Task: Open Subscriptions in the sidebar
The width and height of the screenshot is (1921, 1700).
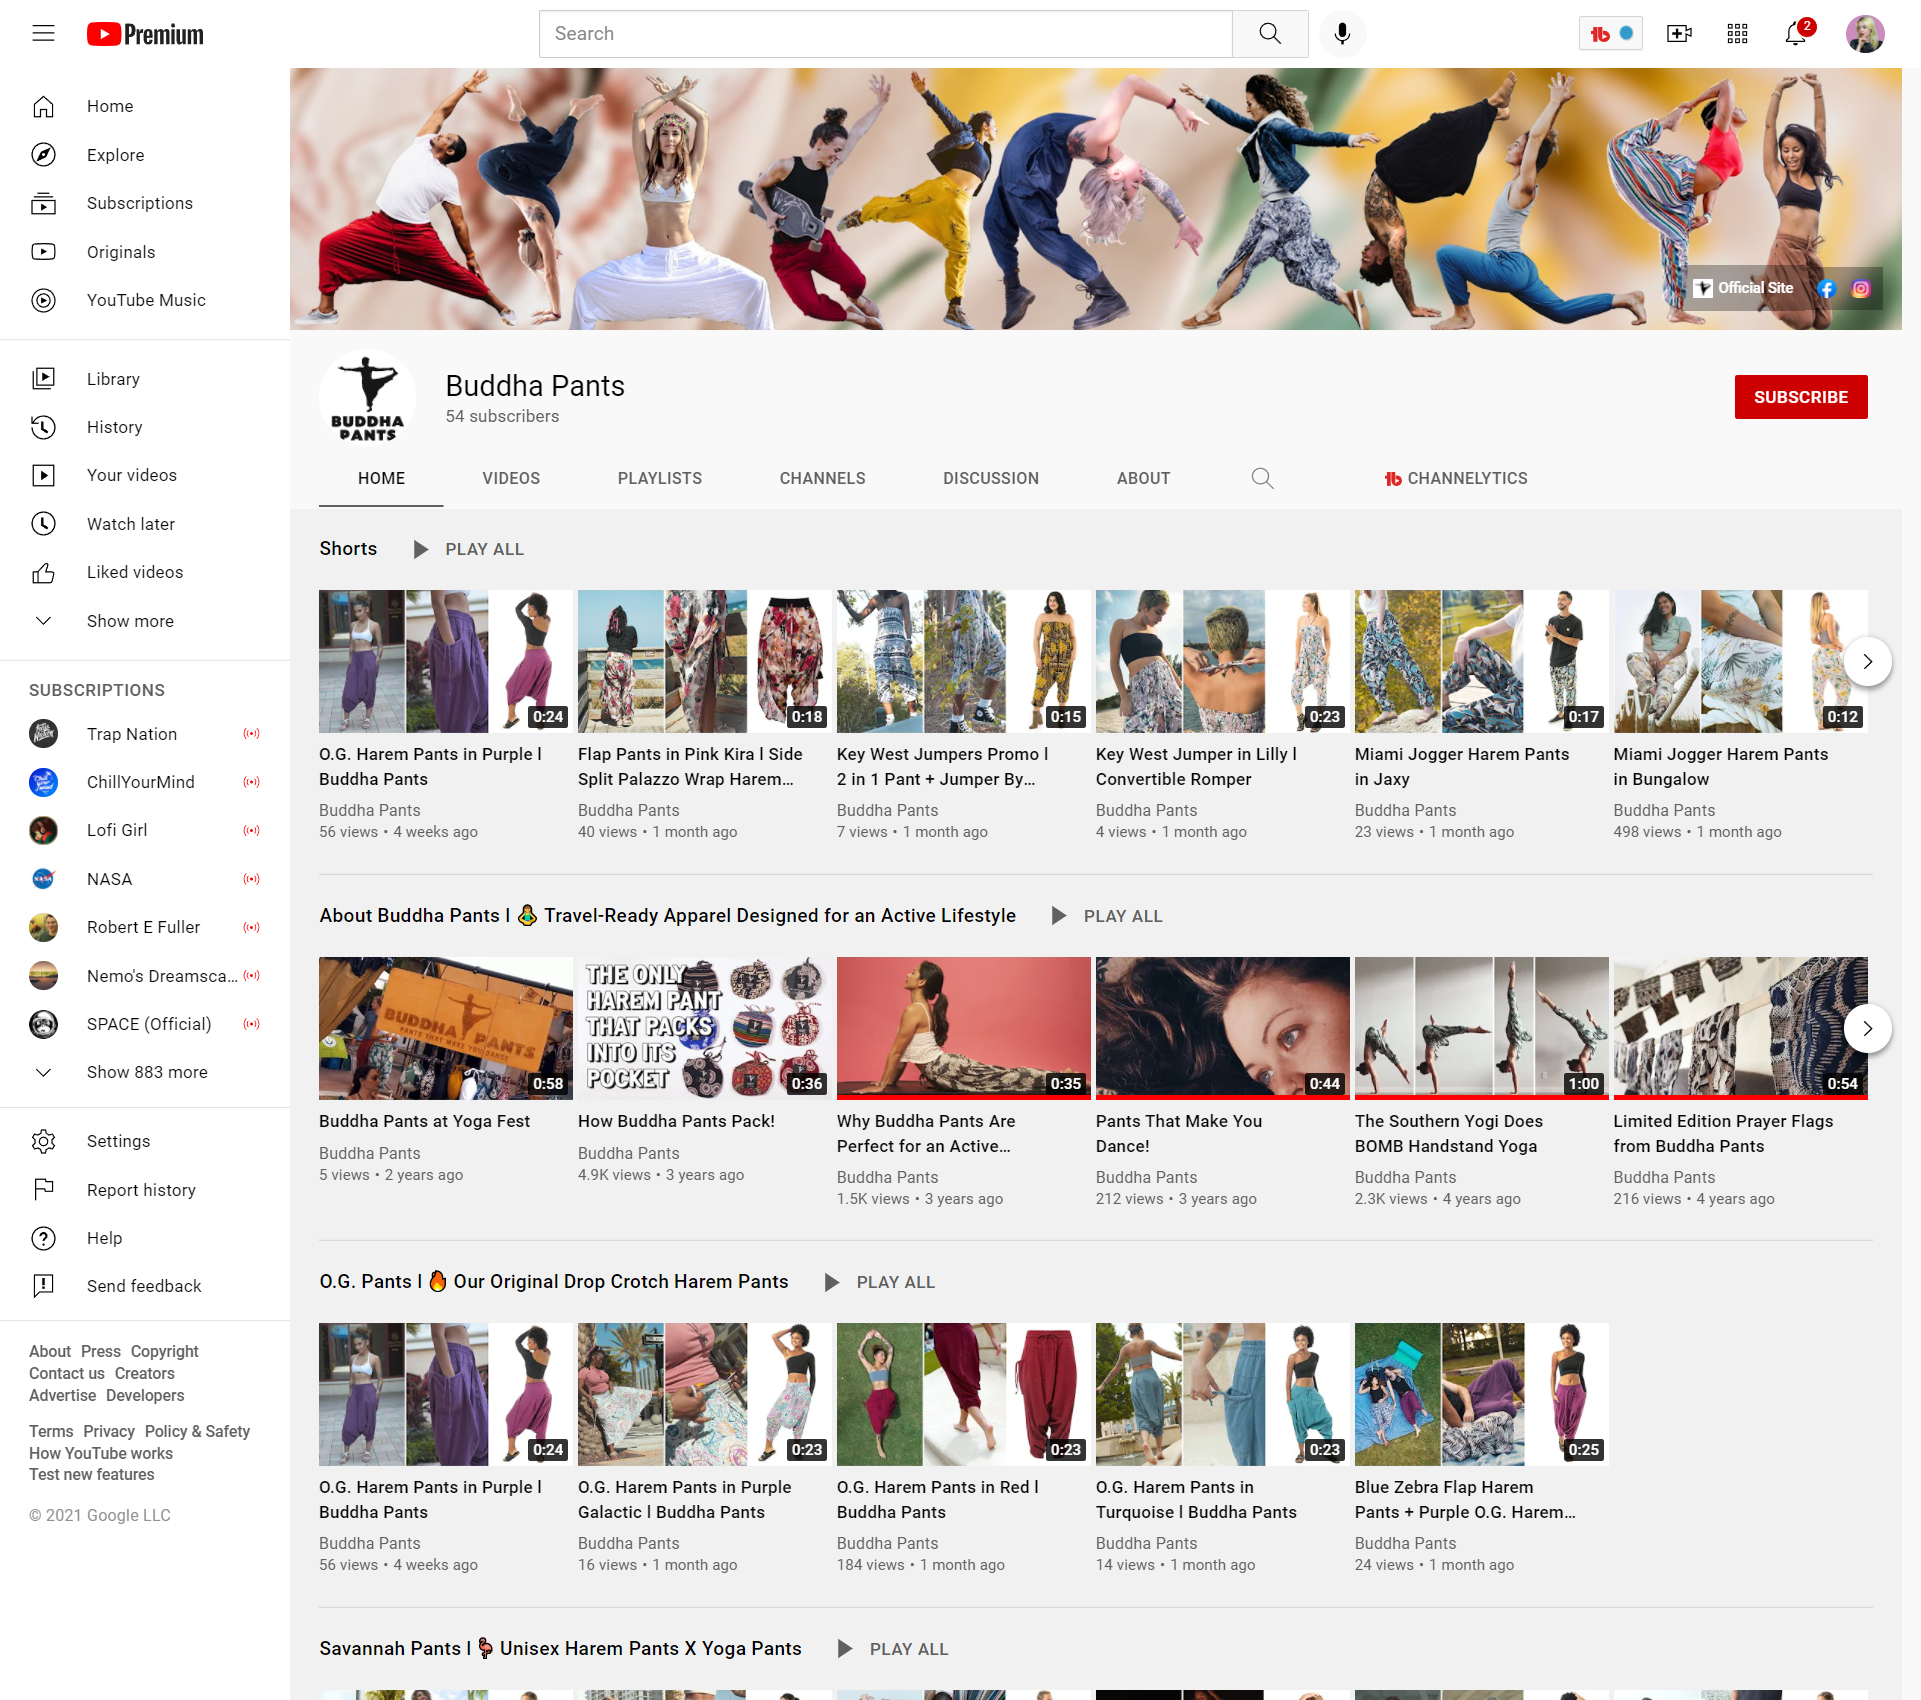Action: pyautogui.click(x=145, y=203)
